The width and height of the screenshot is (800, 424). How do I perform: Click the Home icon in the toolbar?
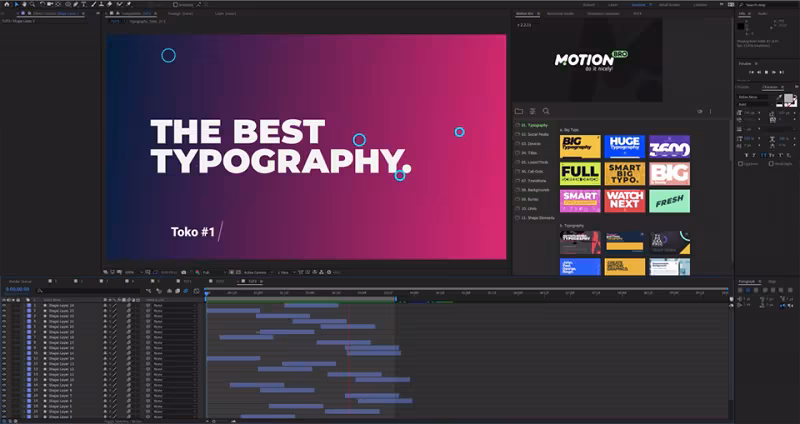pos(7,4)
